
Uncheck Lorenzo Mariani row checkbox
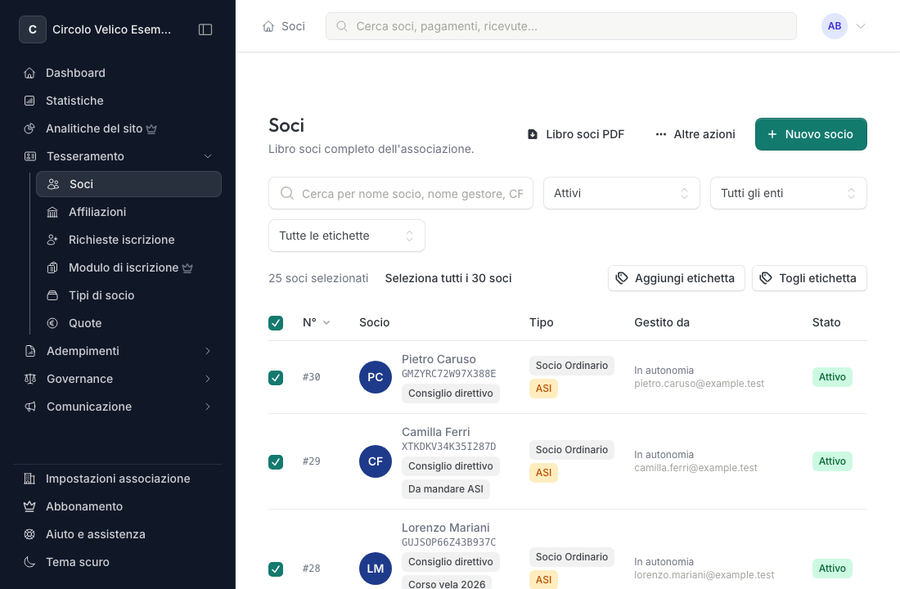tap(276, 569)
